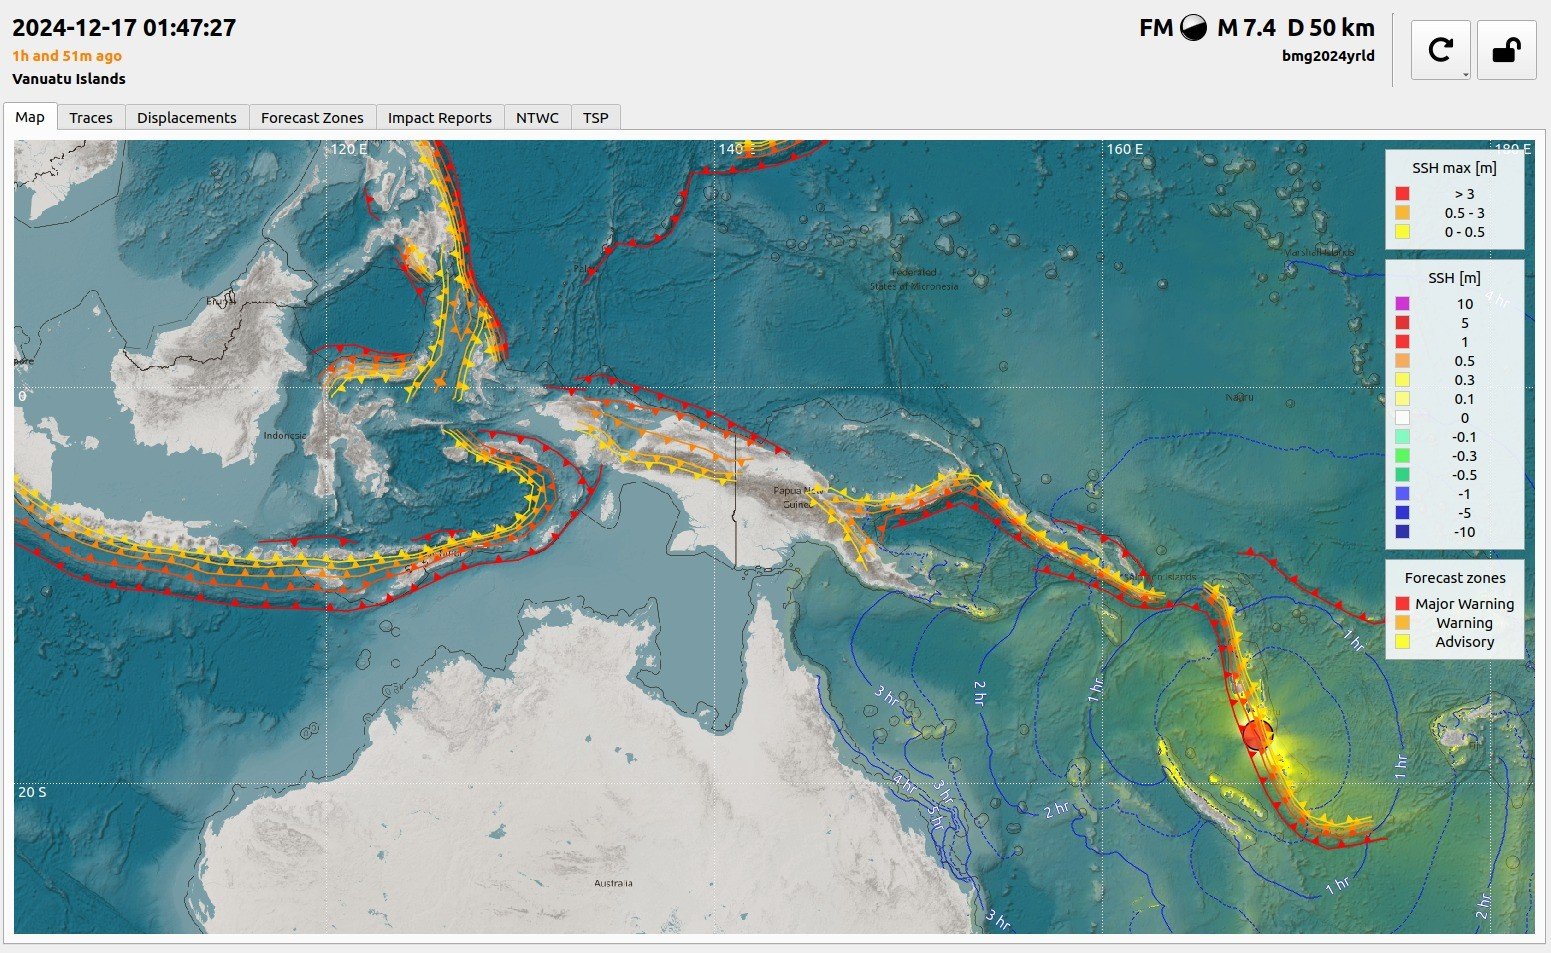Click the '120 E' longitude label
1551x953 pixels.
348,149
